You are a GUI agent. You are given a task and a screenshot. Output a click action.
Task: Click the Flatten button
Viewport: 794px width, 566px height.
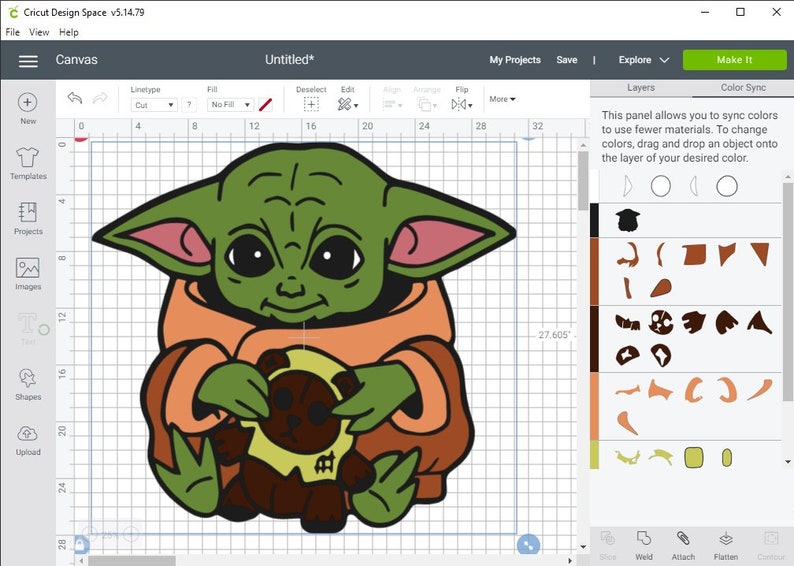pyautogui.click(x=726, y=545)
